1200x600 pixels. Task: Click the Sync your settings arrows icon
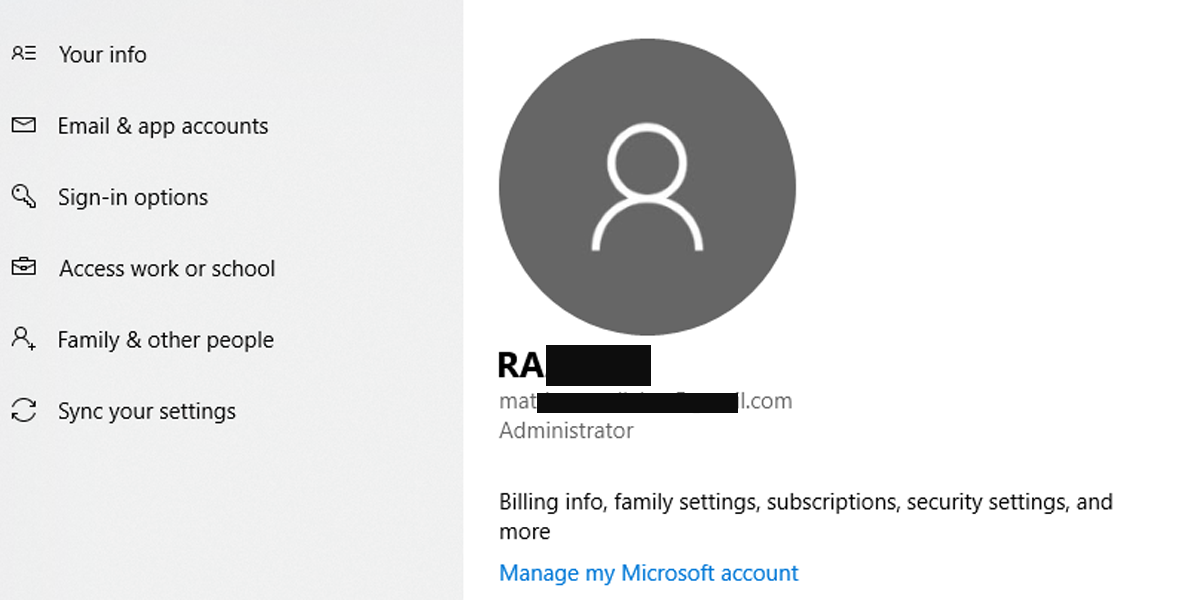click(x=23, y=410)
